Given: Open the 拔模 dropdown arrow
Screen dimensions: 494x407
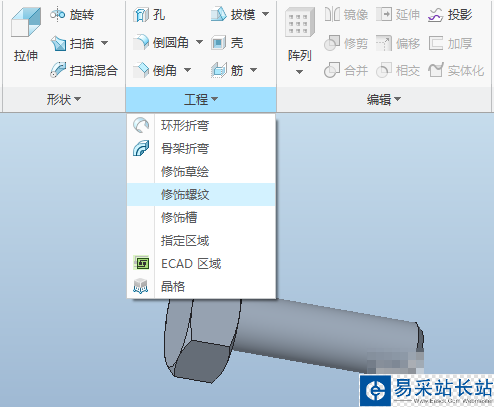Looking at the screenshot, I should pyautogui.click(x=265, y=14).
